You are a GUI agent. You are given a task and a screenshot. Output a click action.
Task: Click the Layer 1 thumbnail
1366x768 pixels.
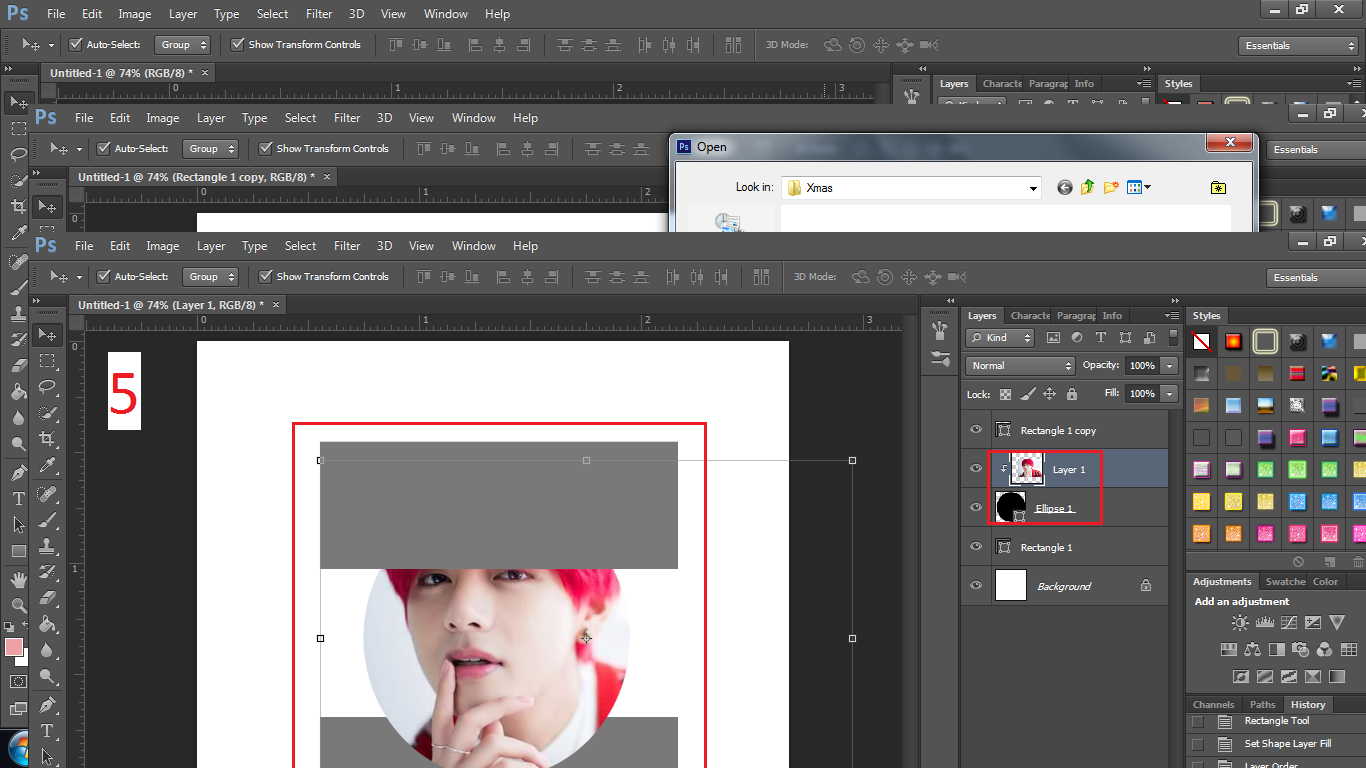tap(1027, 469)
